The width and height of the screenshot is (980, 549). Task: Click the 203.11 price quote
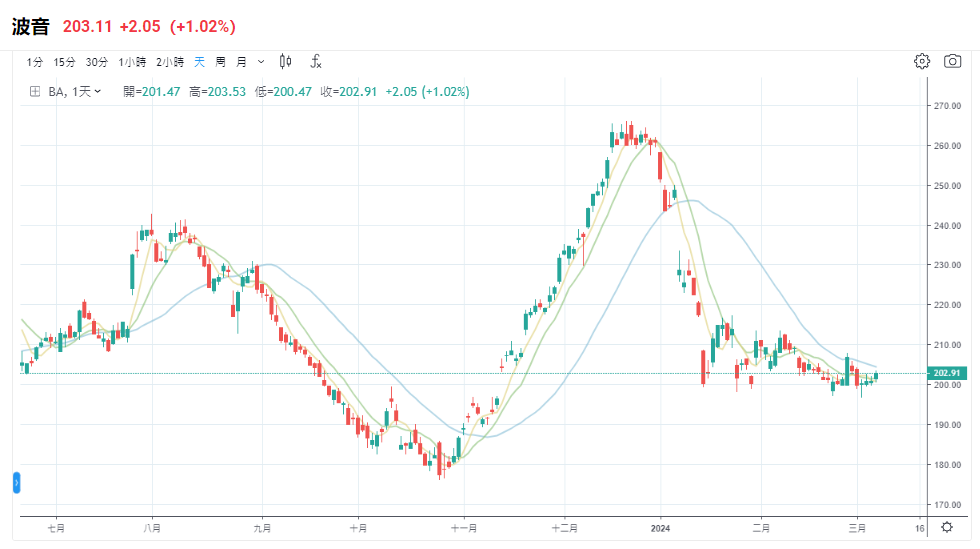point(88,27)
